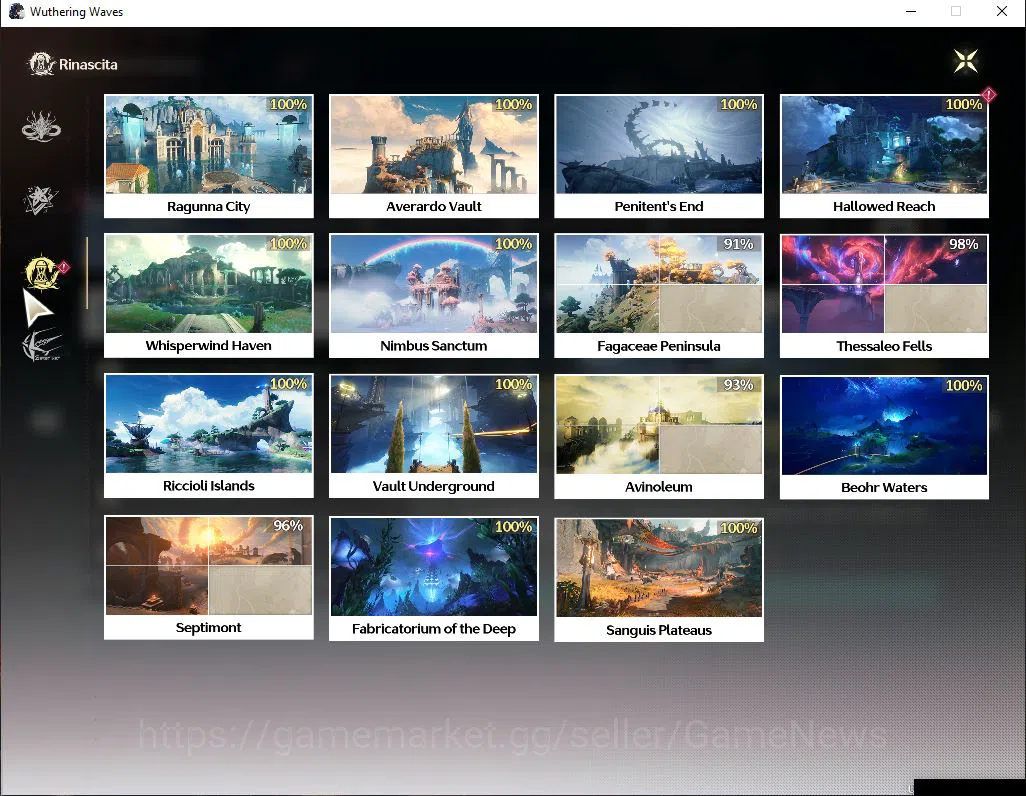Open the Ragunna City card

209,156
